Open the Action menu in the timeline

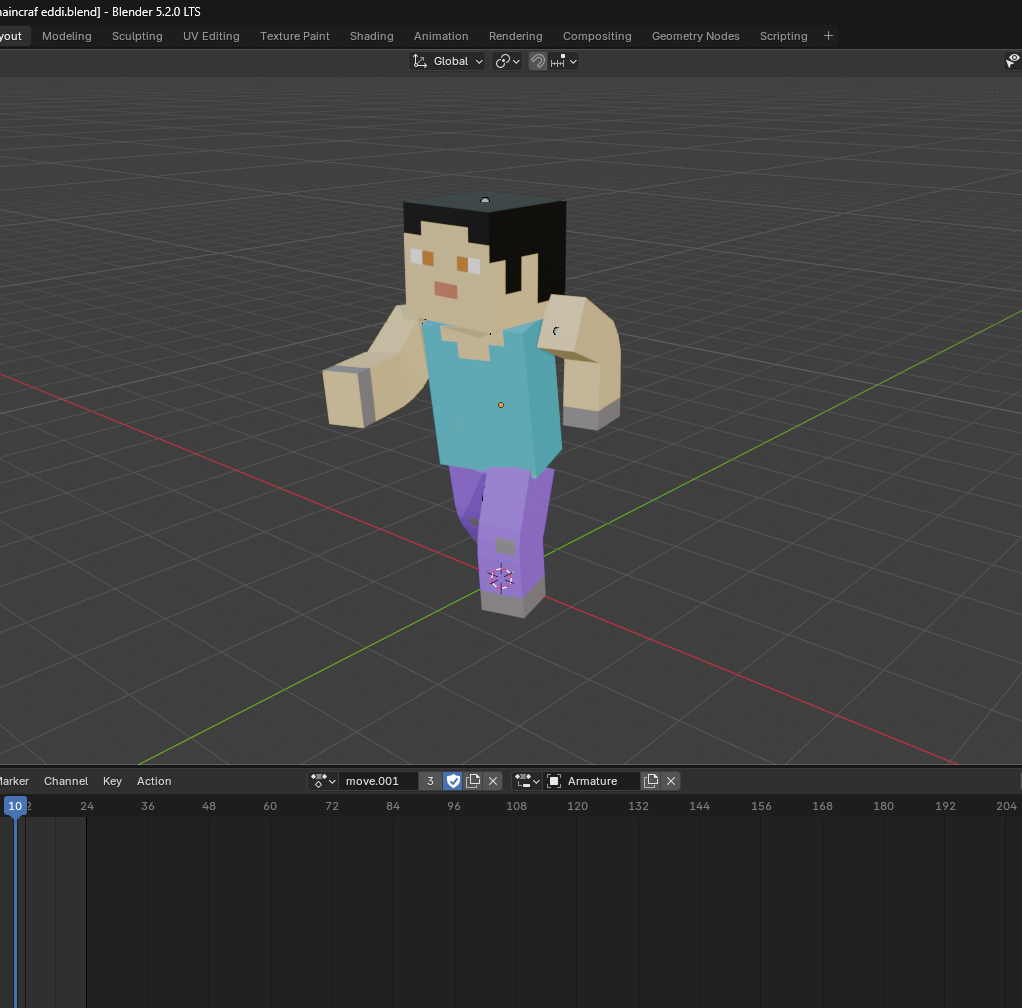(x=154, y=781)
